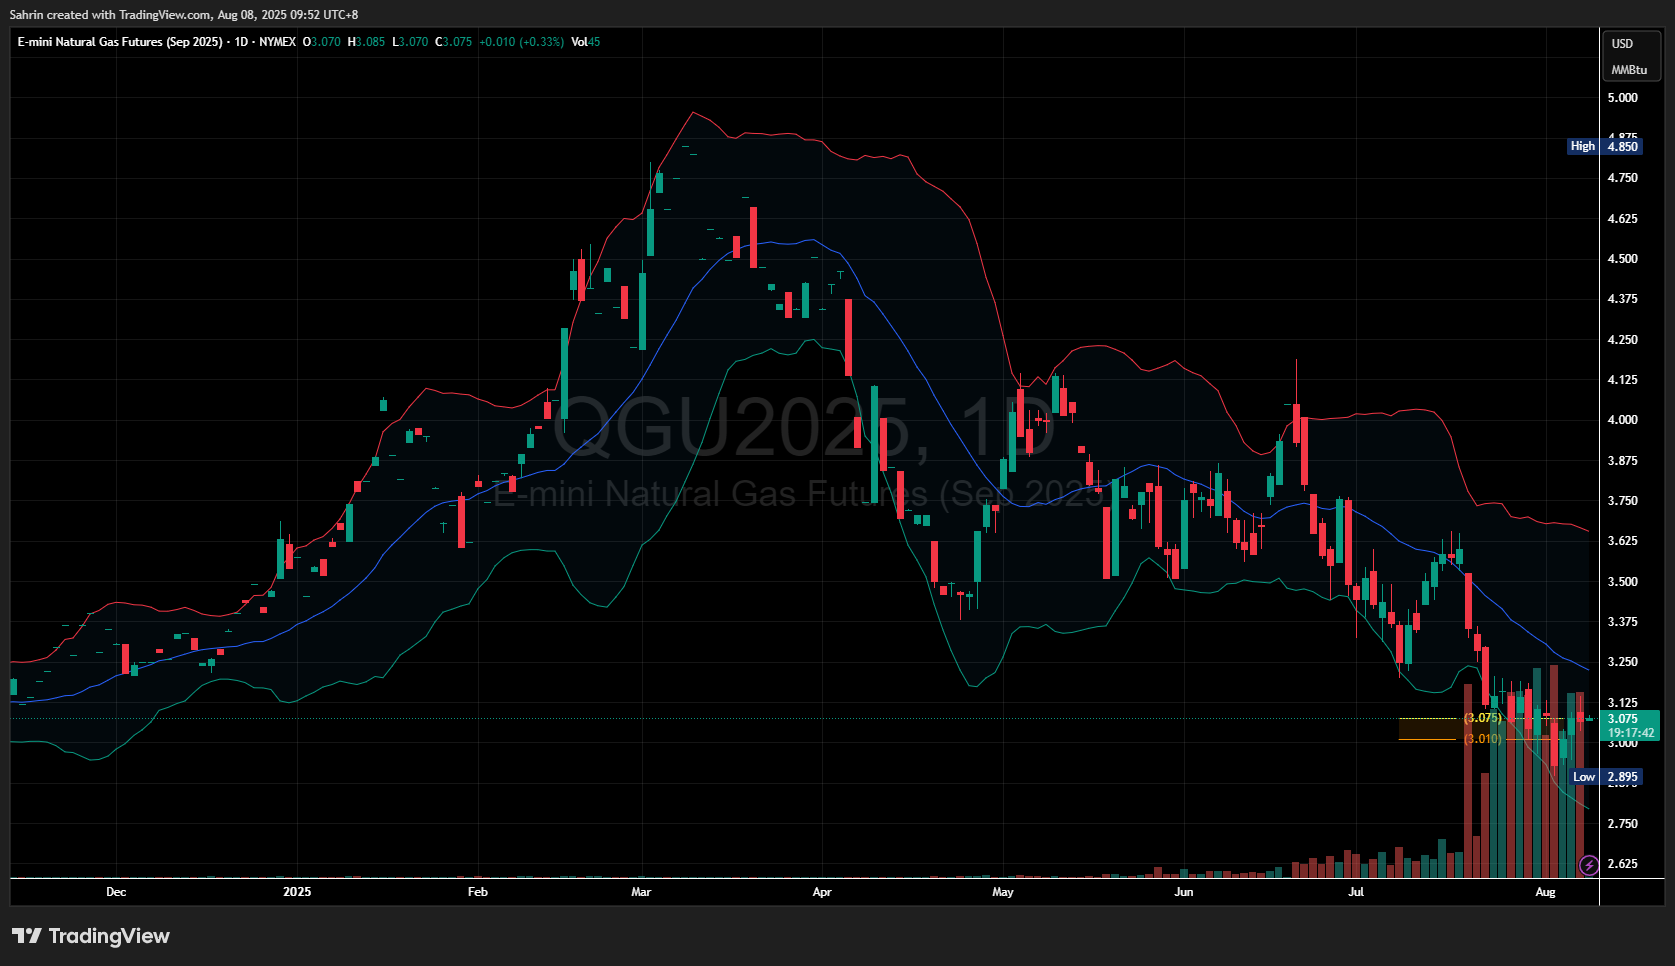Viewport: 1675px width, 966px height.
Task: Click the 2025 label on time axis
Action: point(297,892)
